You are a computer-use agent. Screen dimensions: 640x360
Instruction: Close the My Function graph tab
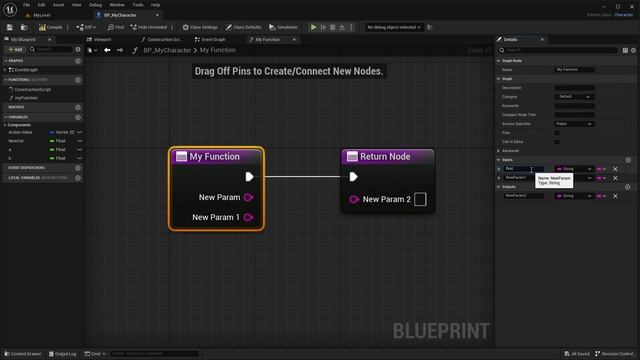tap(294, 40)
